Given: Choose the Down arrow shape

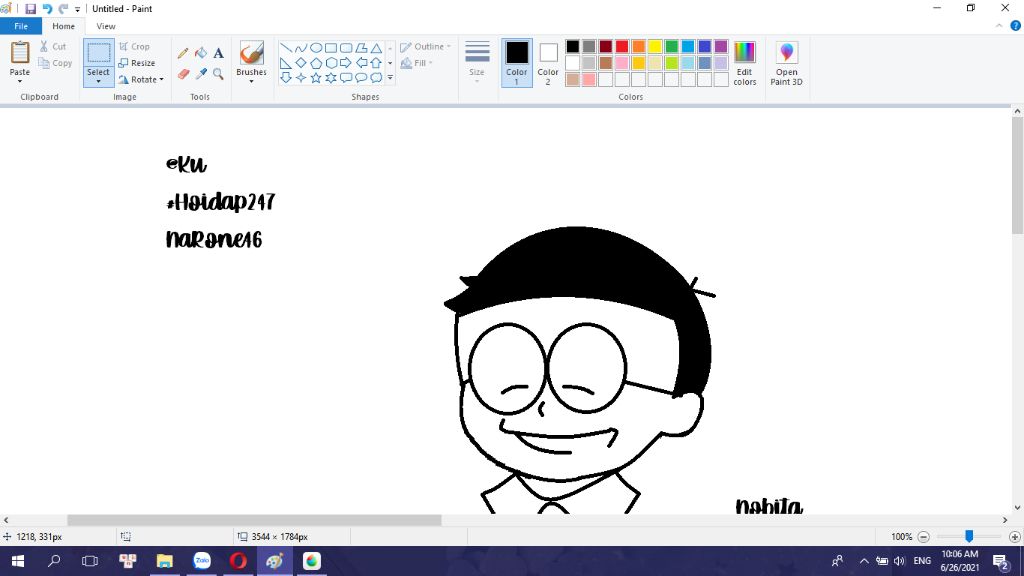Looking at the screenshot, I should [285, 78].
